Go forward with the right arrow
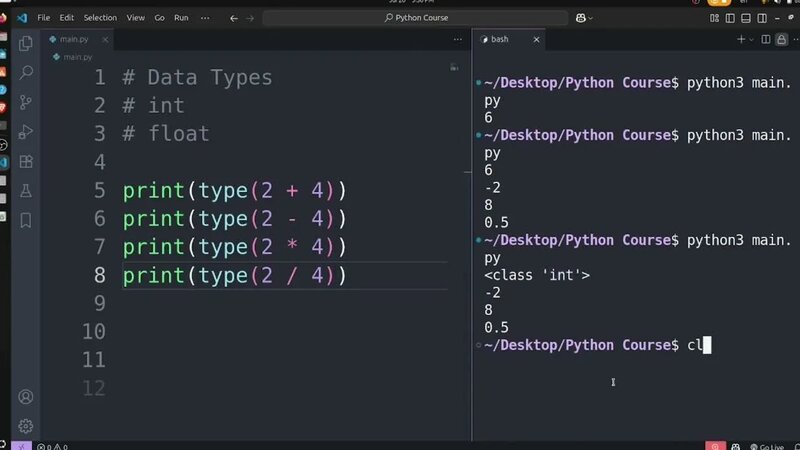The image size is (800, 450). tap(250, 18)
